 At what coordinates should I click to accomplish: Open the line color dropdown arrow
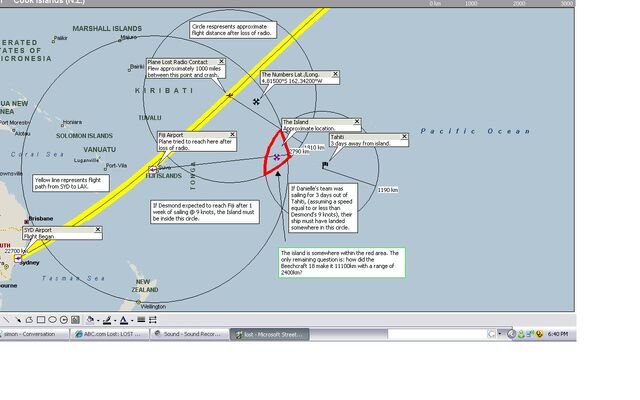115,320
